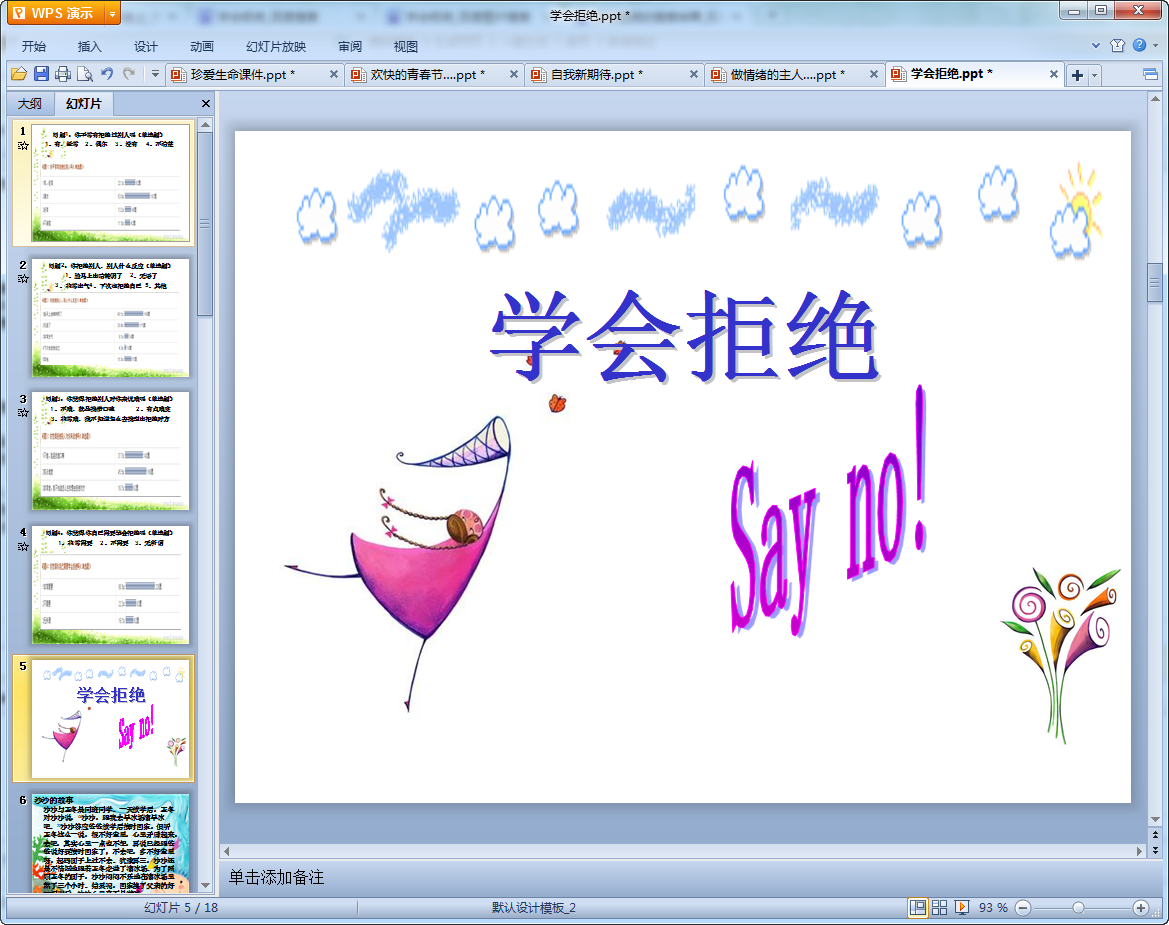Save the presentation with floppy icon

point(41,74)
